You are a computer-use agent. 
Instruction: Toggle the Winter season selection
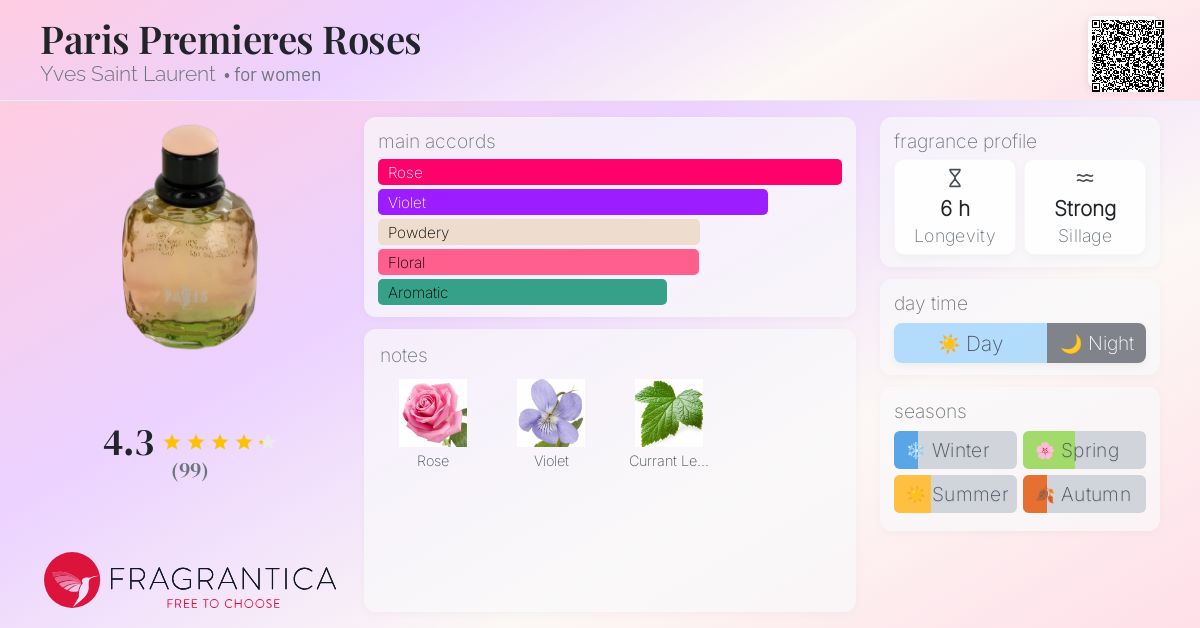coord(955,450)
